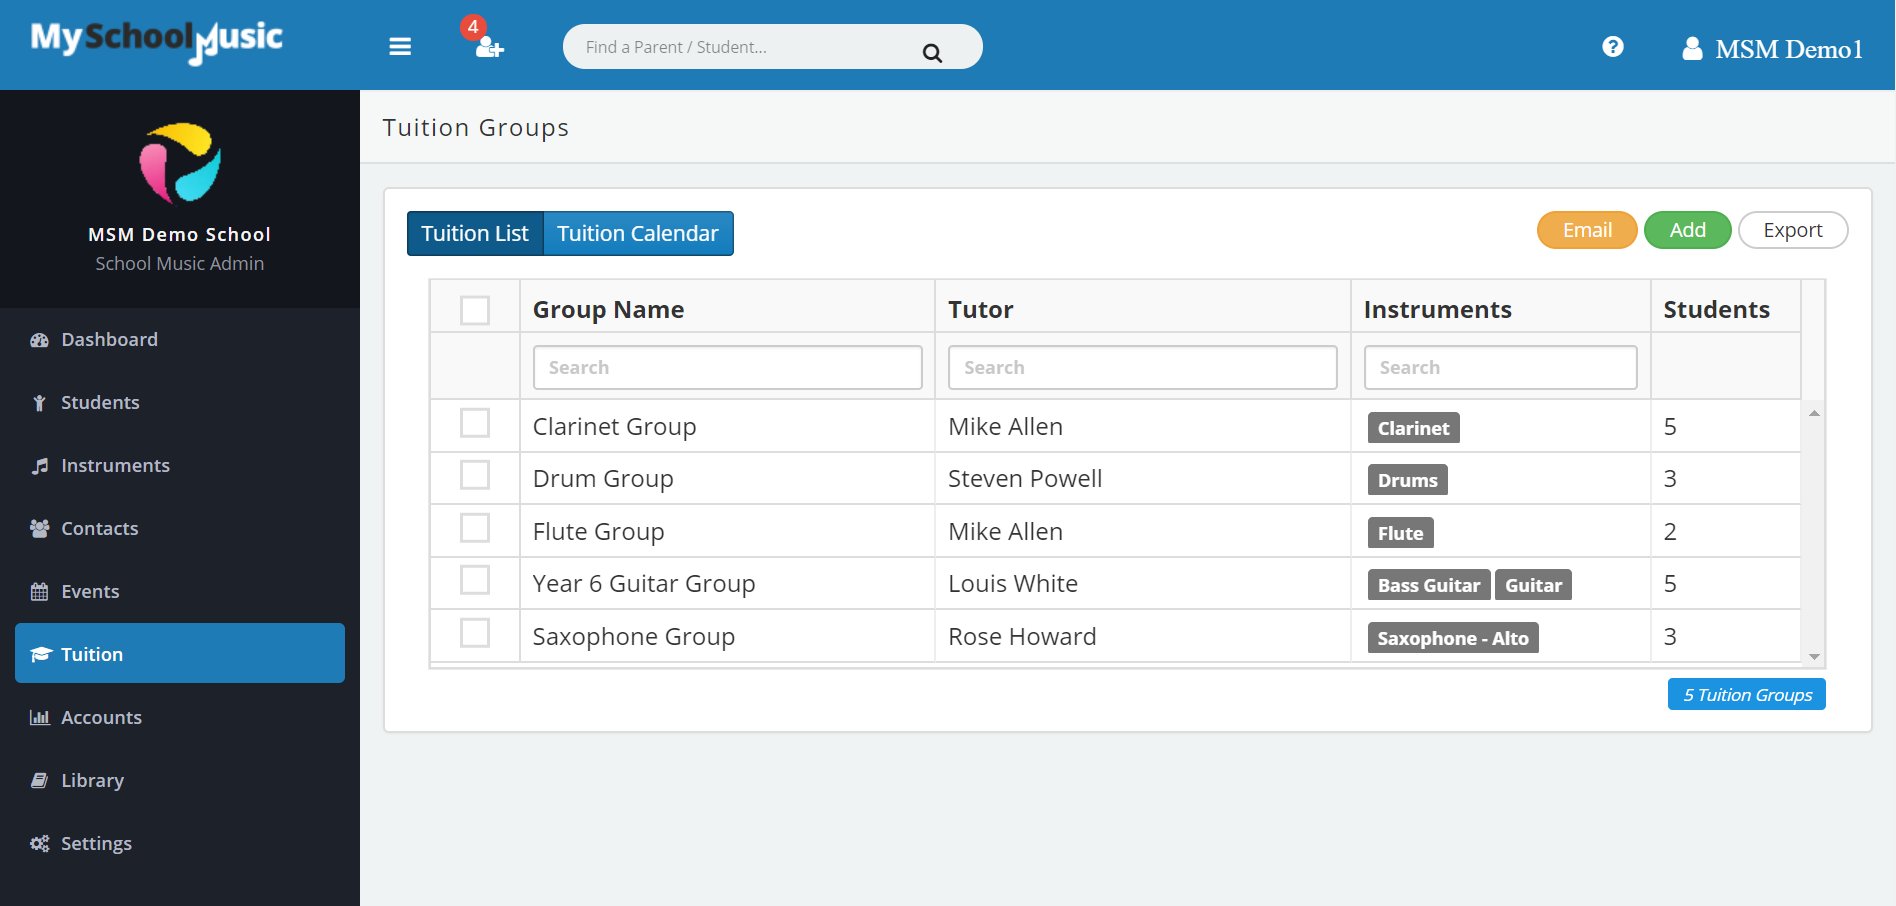
Task: Click the table scrollbar down arrow
Action: tap(1814, 656)
